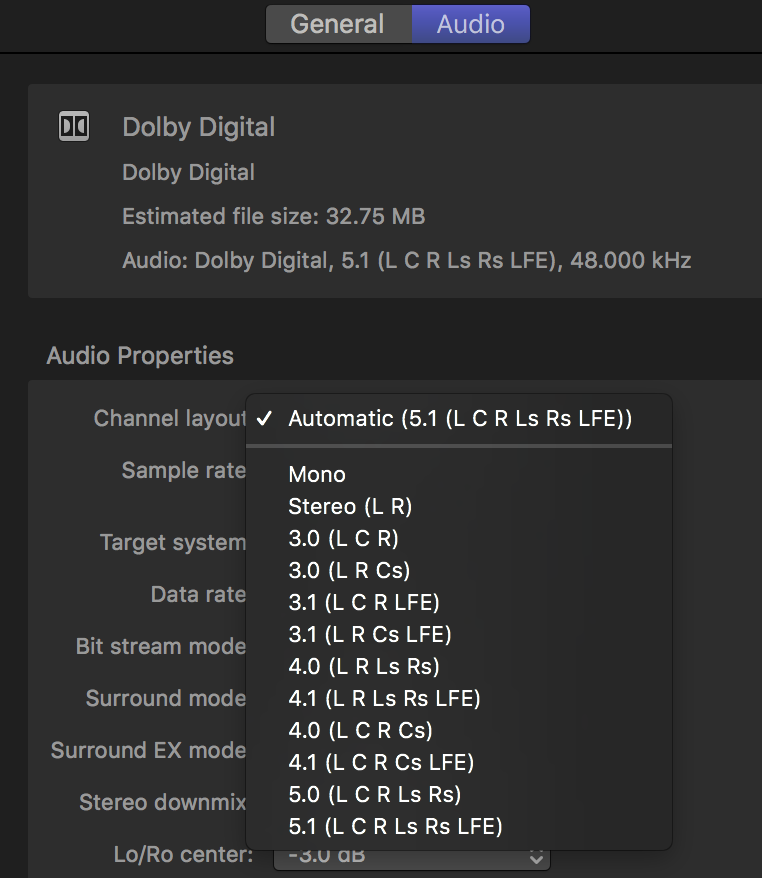Click the Audio Properties section header
Viewport: 762px width, 878px height.
140,356
